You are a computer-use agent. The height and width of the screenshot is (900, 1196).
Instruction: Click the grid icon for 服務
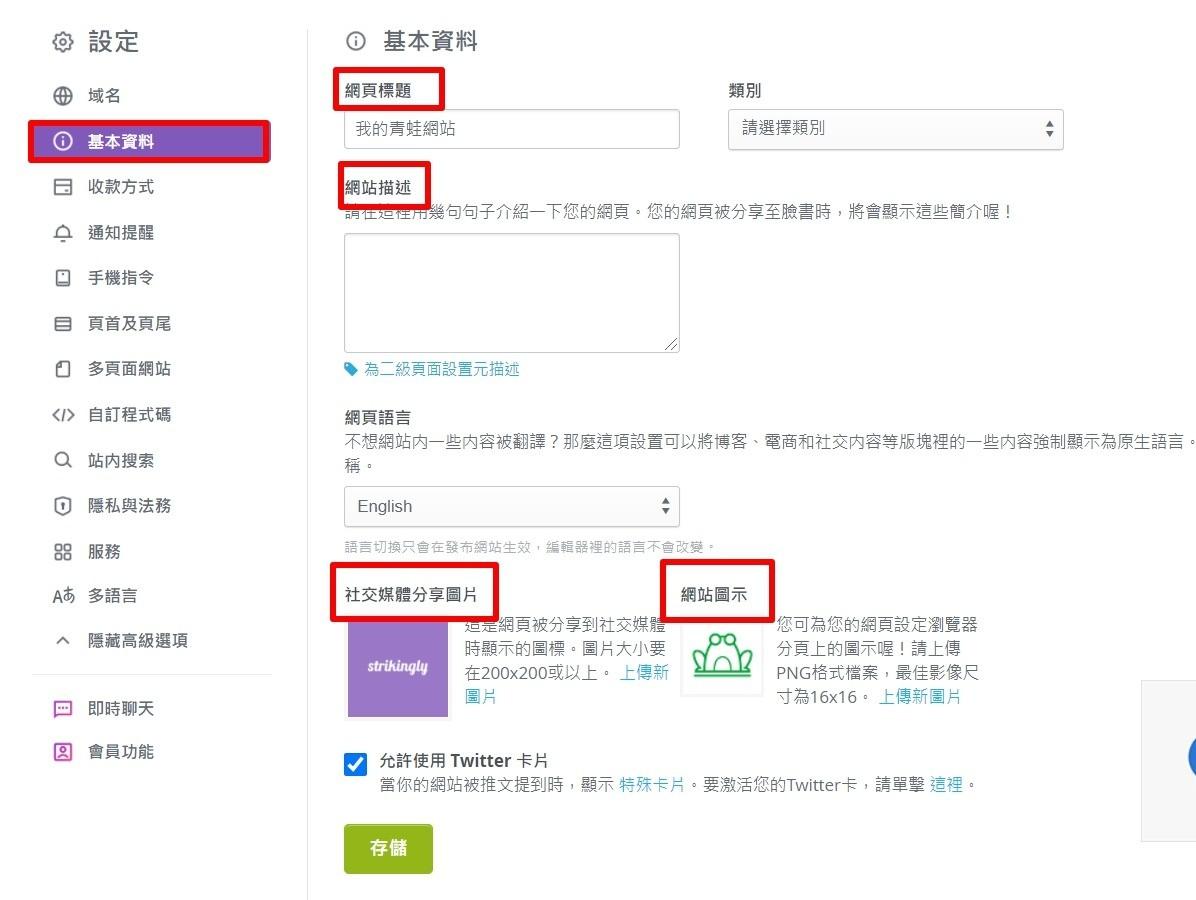point(63,552)
